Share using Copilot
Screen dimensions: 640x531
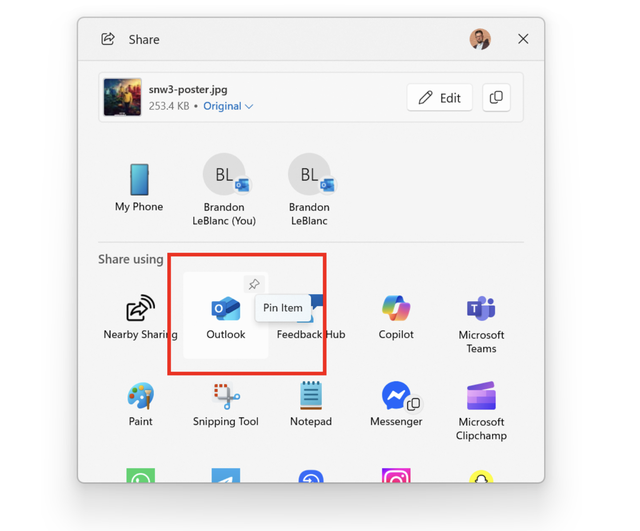pos(396,317)
